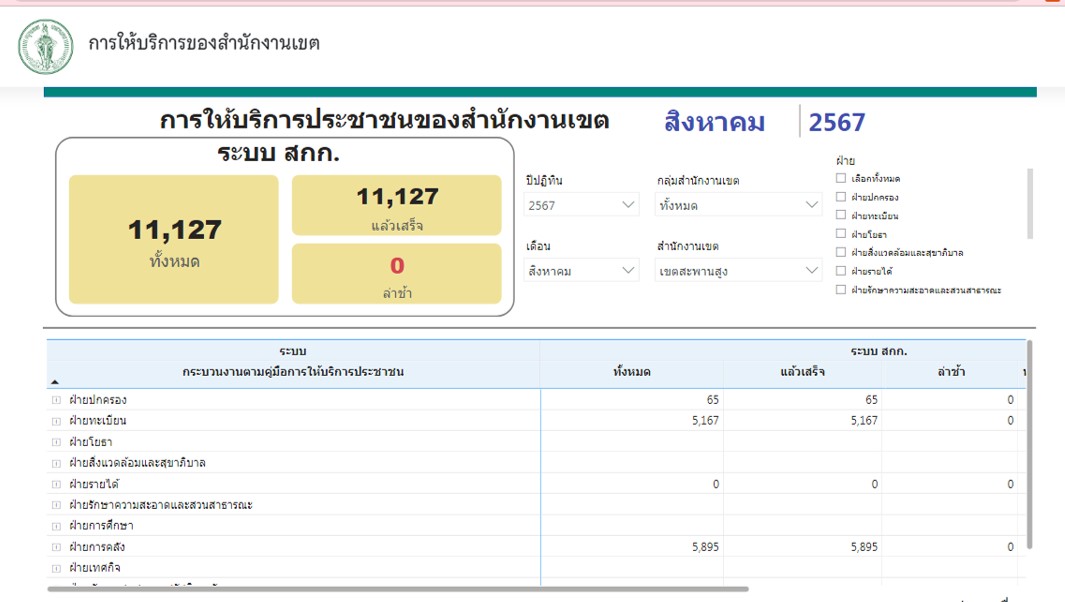The width and height of the screenshot is (1065, 602).
Task: Tick the ฝ่ายปกครอง filter checkbox
Action: pos(841,197)
